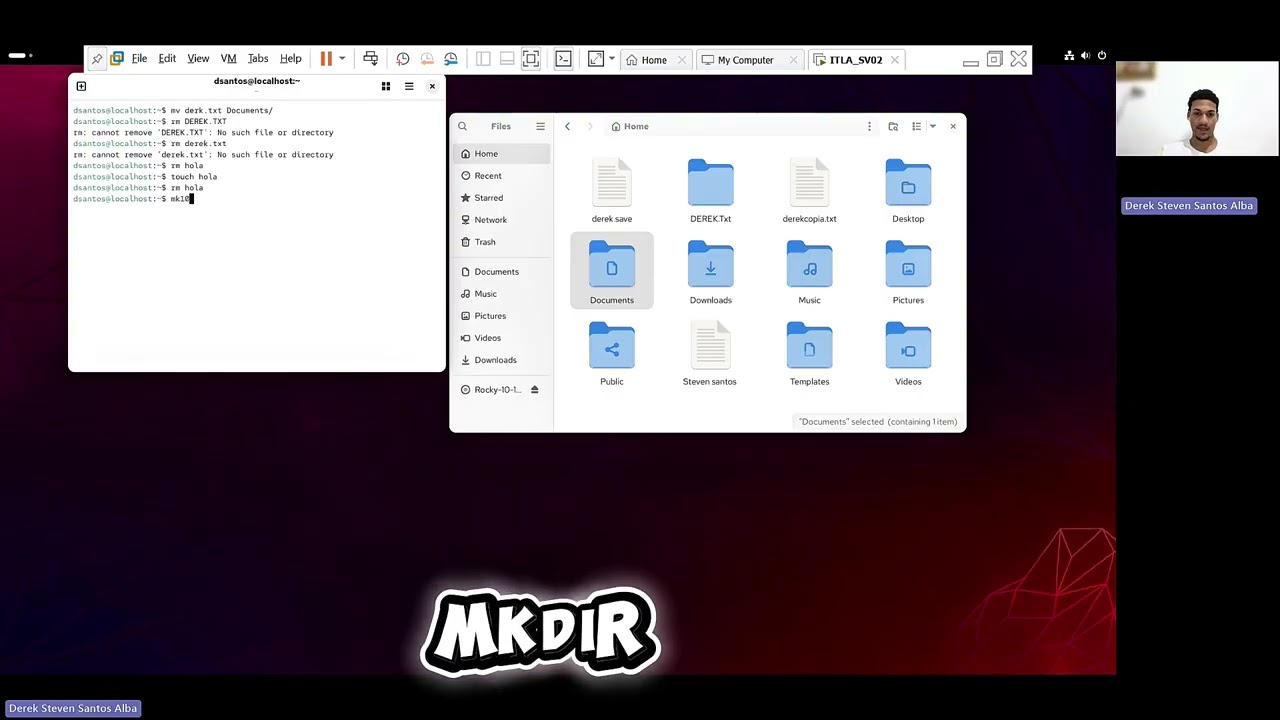Enter full screen mode icon in VMware
The width and height of the screenshot is (1280, 720).
[531, 60]
